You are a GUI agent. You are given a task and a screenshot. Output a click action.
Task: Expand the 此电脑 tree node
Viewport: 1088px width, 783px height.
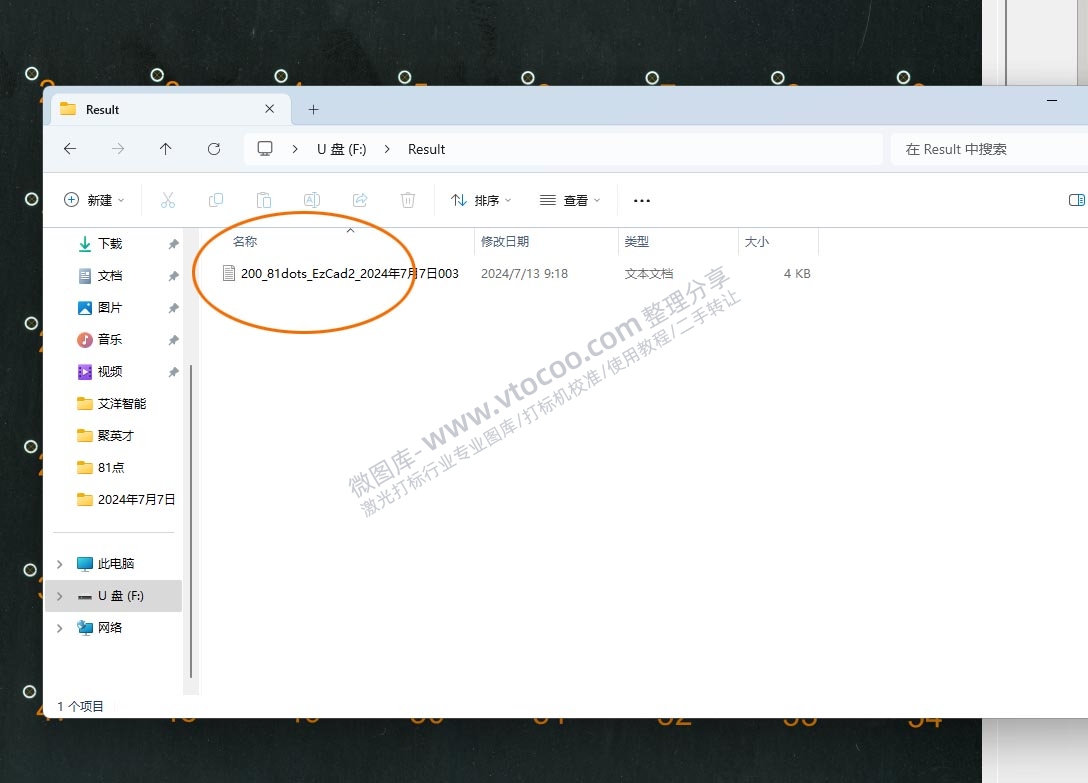pos(60,564)
